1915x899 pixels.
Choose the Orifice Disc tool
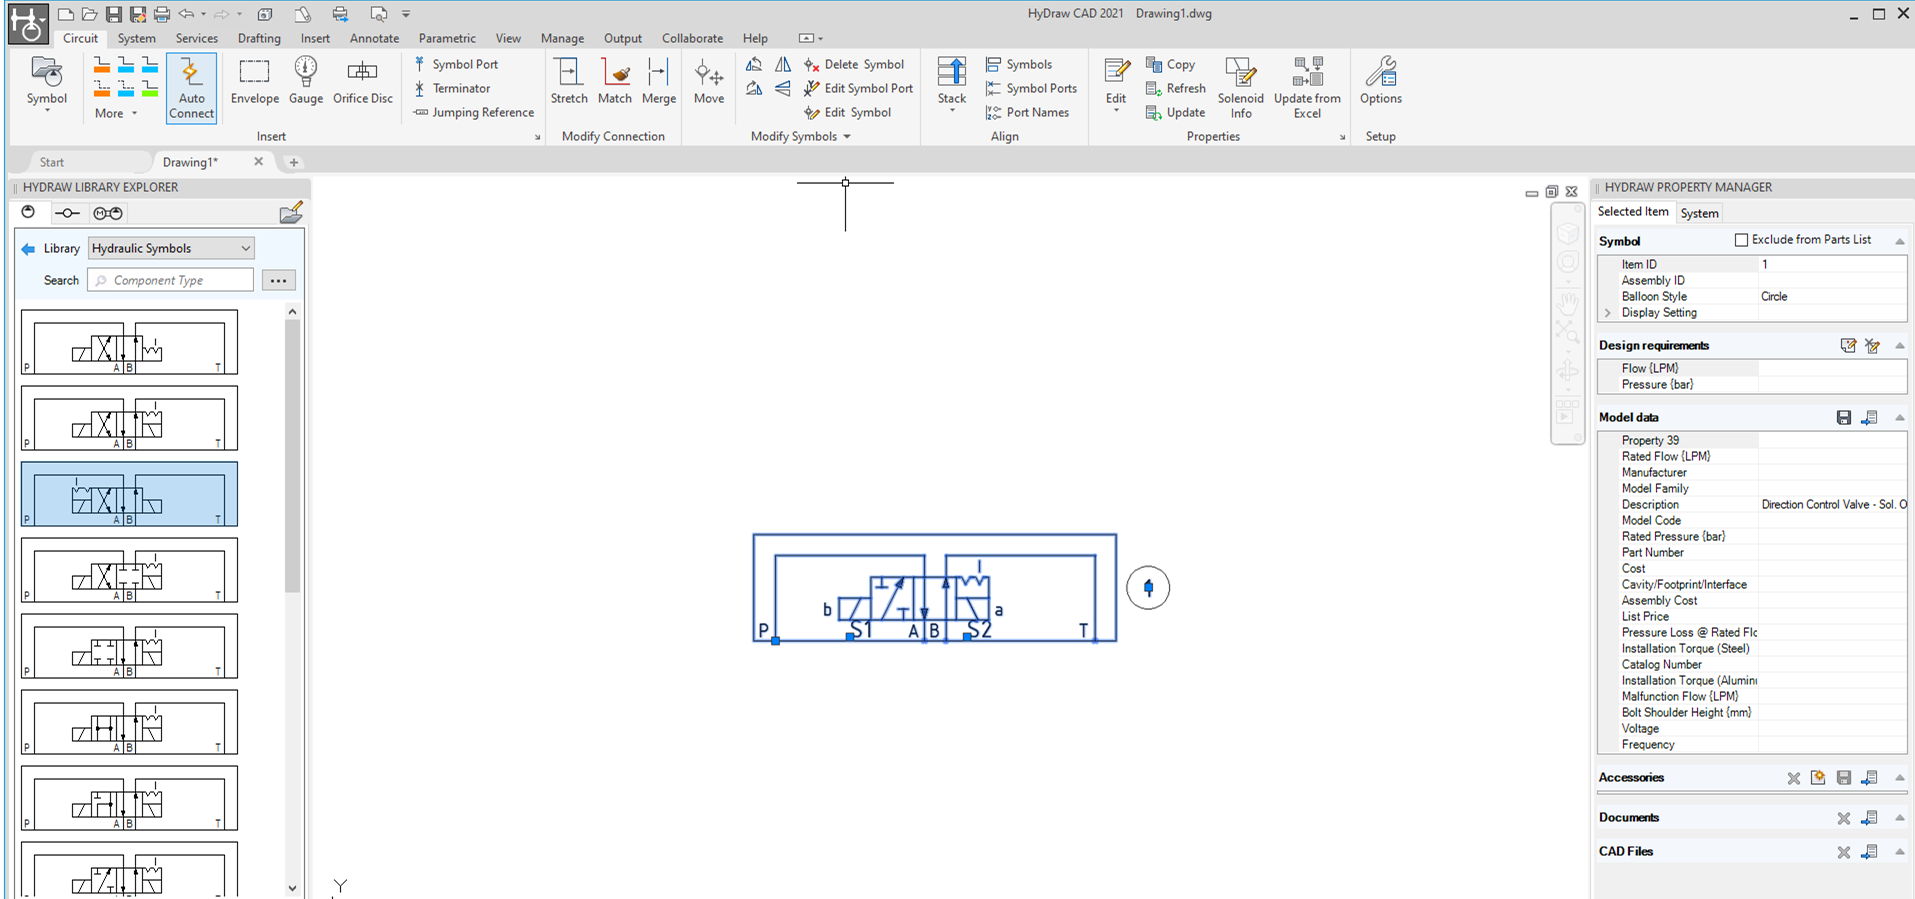click(362, 82)
